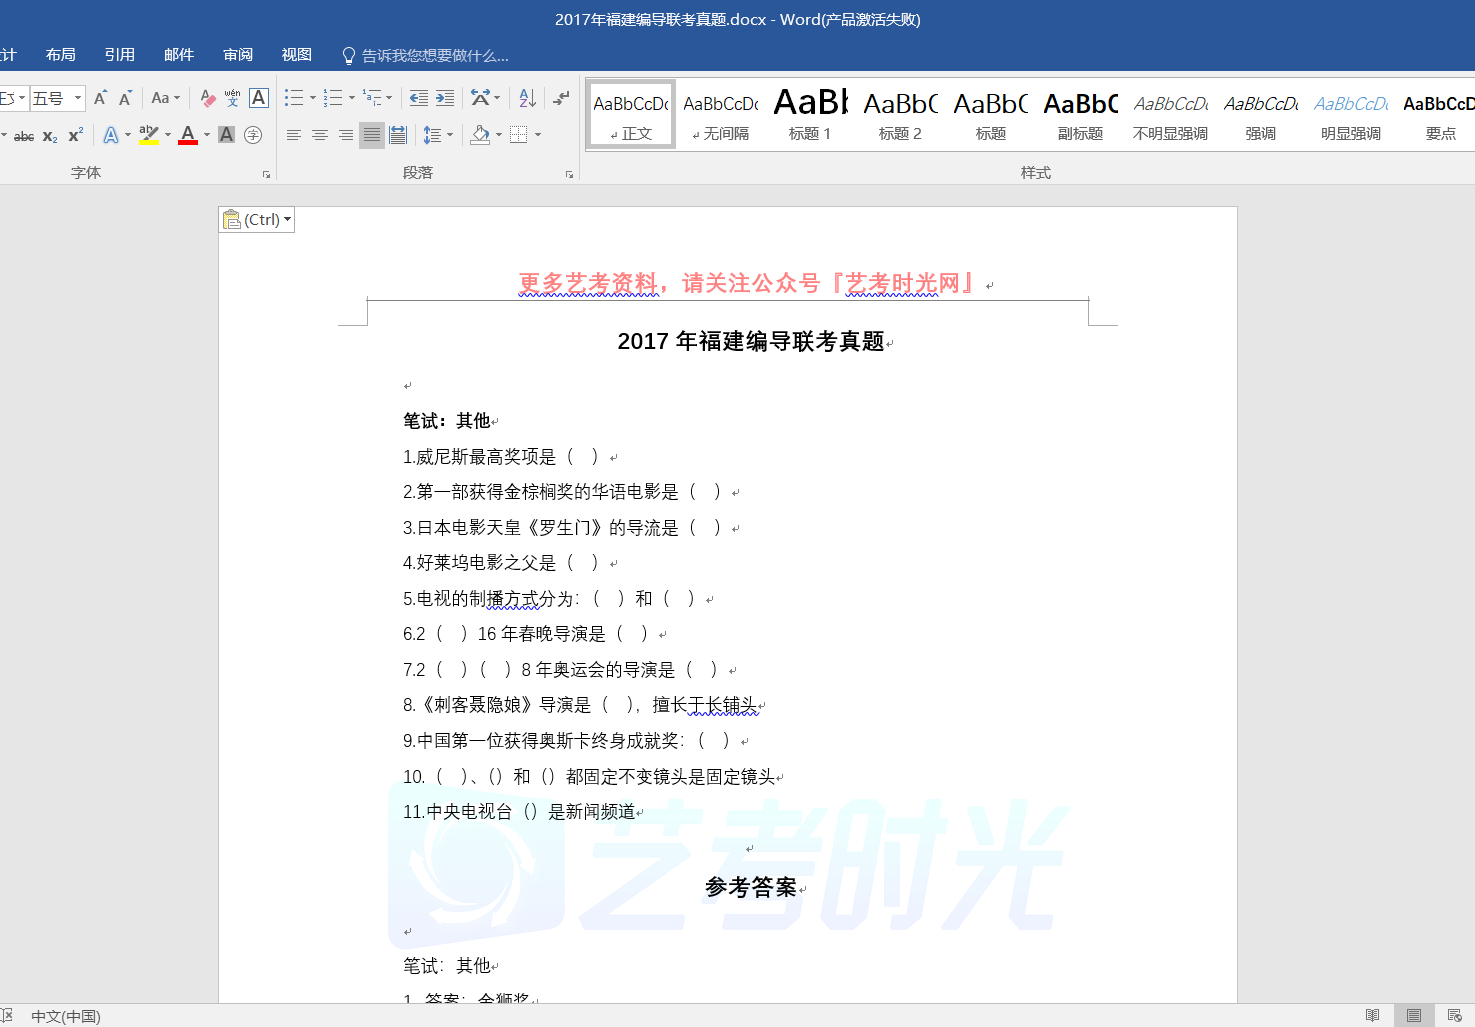Click the Phonetic Guide (wén) icon
The image size is (1475, 1027).
pyautogui.click(x=232, y=98)
